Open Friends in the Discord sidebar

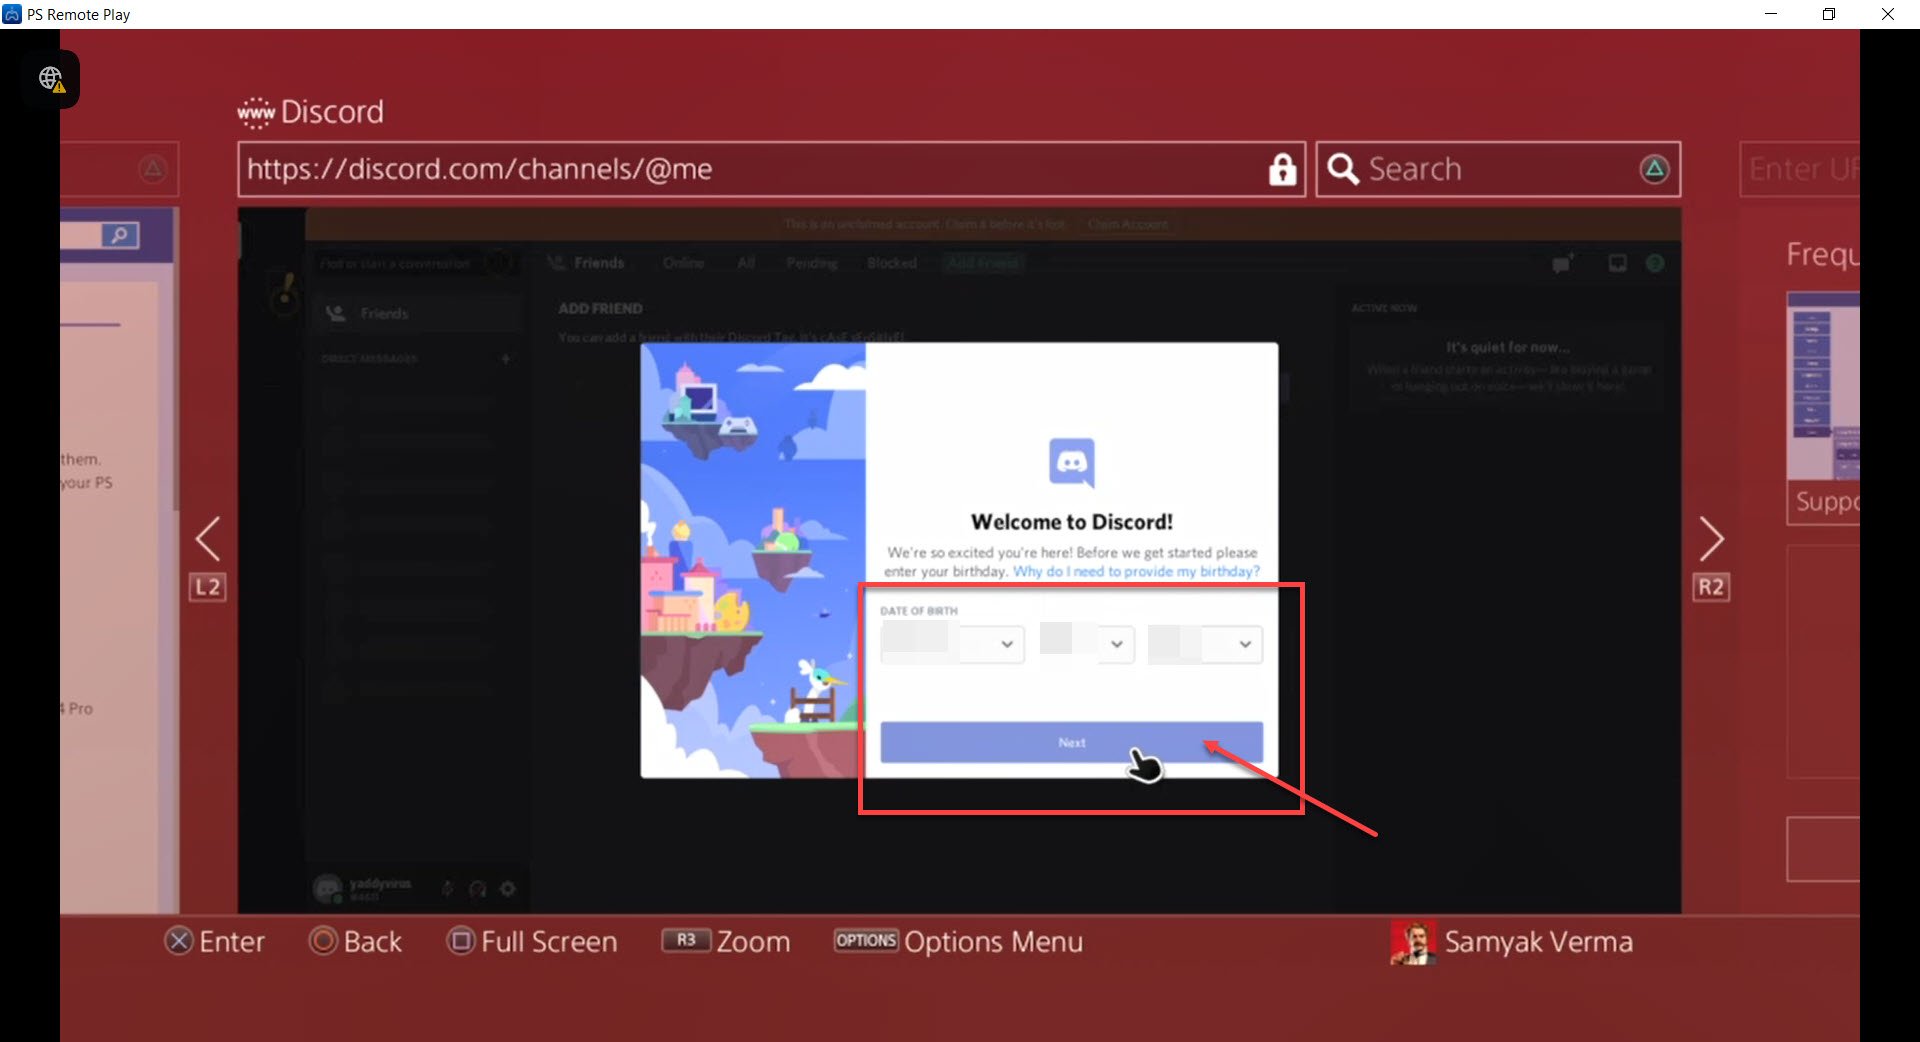tap(418, 313)
